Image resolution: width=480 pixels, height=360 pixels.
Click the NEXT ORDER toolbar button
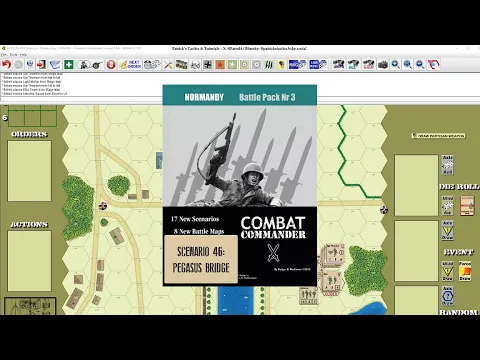coord(130,64)
